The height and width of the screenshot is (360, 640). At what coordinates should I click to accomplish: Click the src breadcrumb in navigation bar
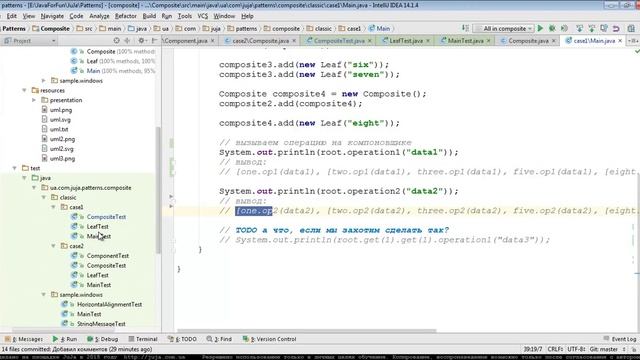click(84, 29)
